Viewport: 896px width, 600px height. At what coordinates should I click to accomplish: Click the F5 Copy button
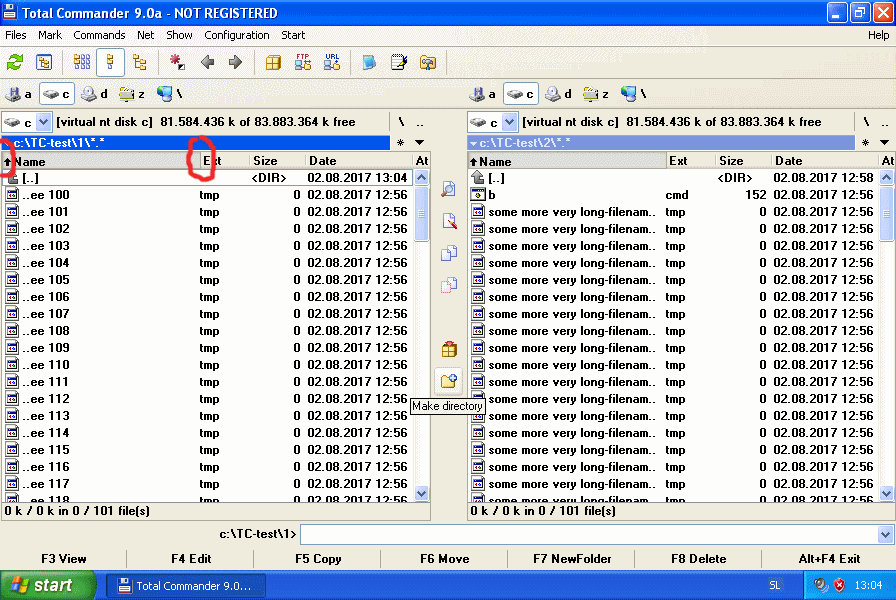(x=318, y=559)
